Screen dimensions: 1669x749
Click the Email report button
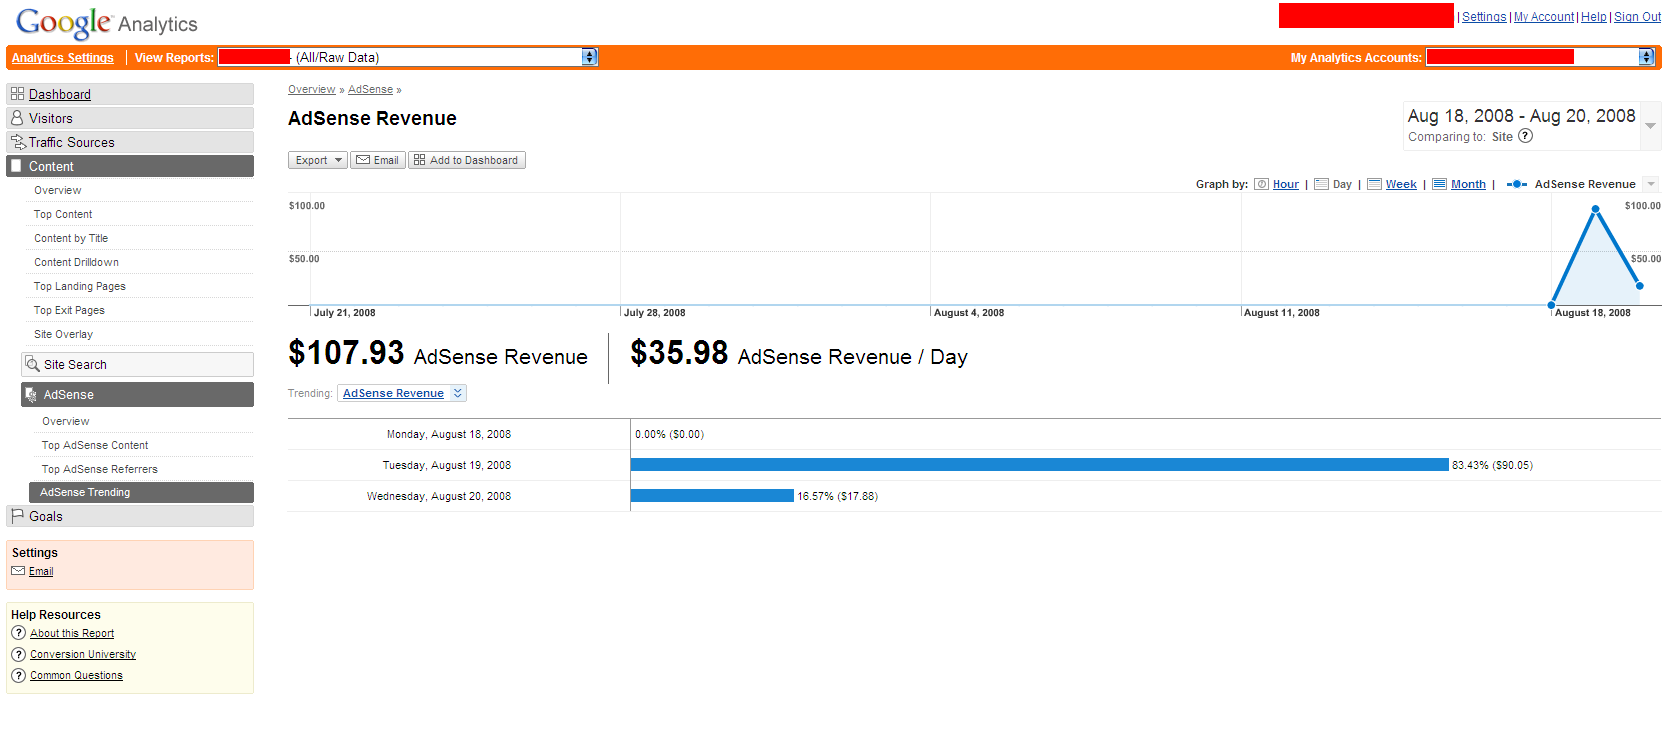pyautogui.click(x=378, y=160)
